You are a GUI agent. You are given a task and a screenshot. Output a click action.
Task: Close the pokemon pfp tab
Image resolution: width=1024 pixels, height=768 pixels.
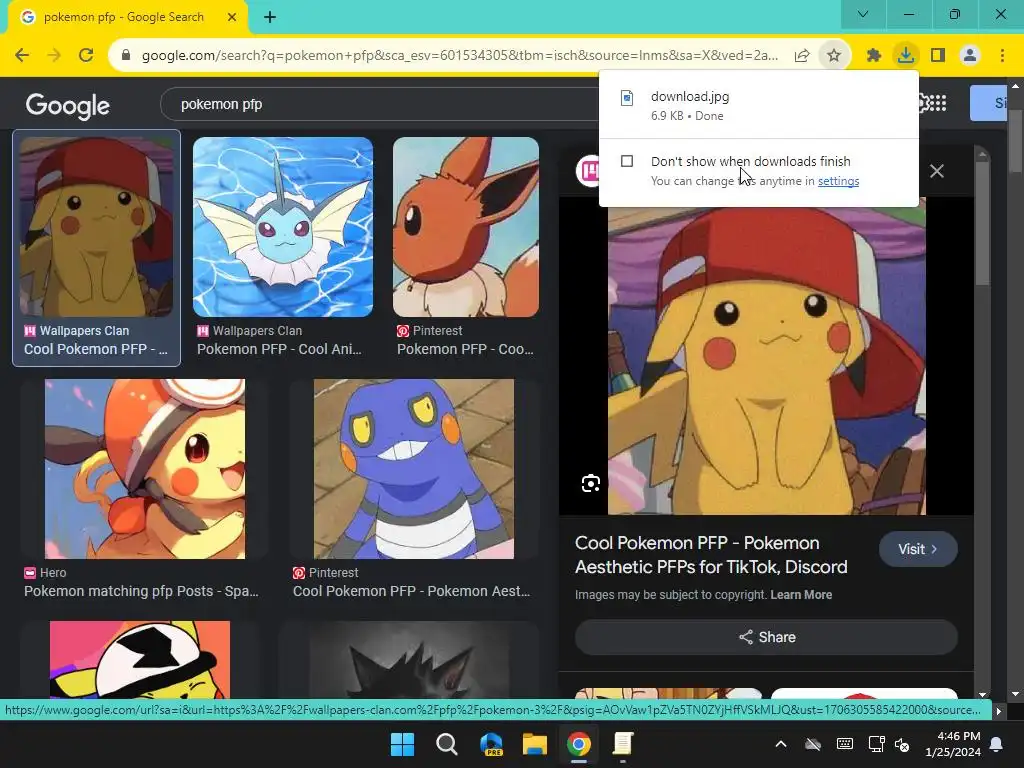click(x=232, y=17)
